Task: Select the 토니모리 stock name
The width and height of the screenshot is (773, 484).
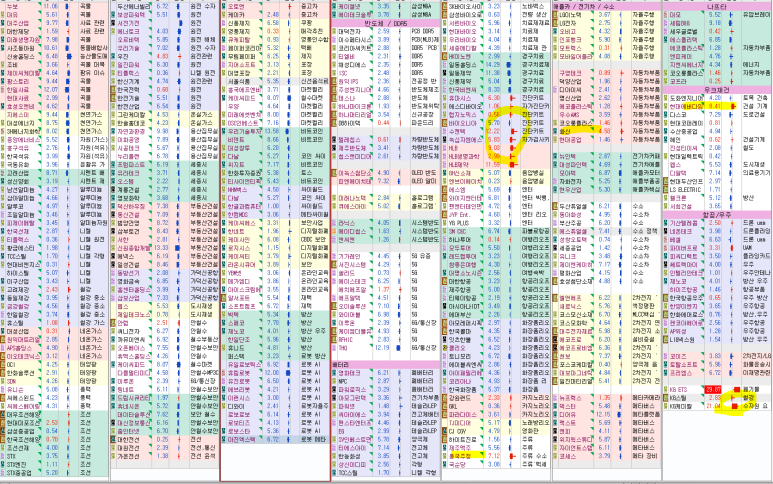Action: (x=460, y=356)
